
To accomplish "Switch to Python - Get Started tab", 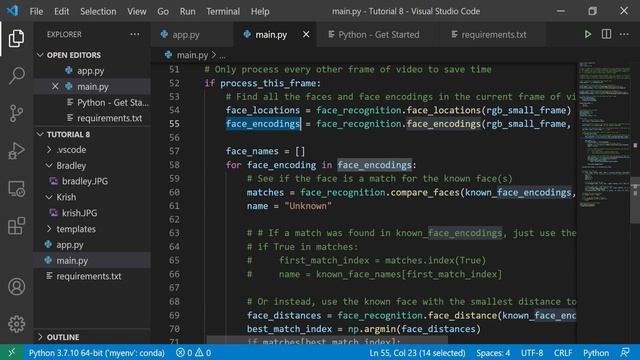I will pyautogui.click(x=378, y=34).
